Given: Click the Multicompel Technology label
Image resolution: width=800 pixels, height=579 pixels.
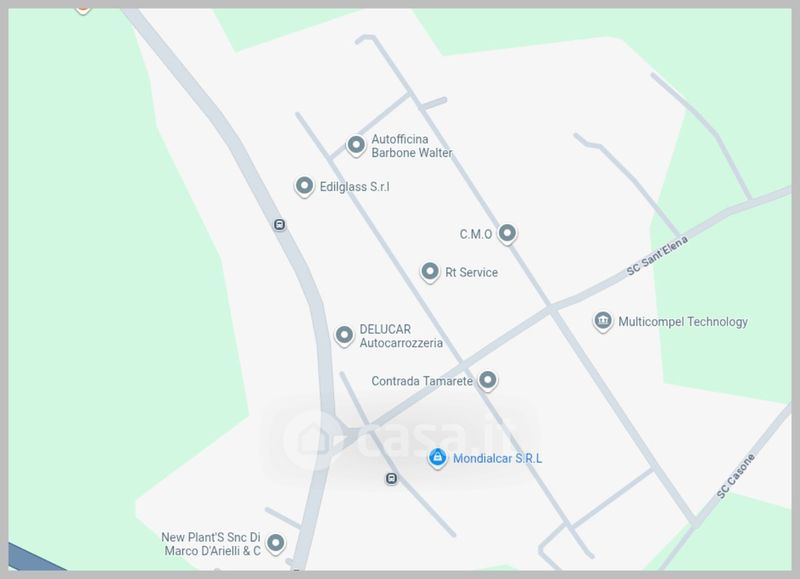Looking at the screenshot, I should pyautogui.click(x=683, y=322).
